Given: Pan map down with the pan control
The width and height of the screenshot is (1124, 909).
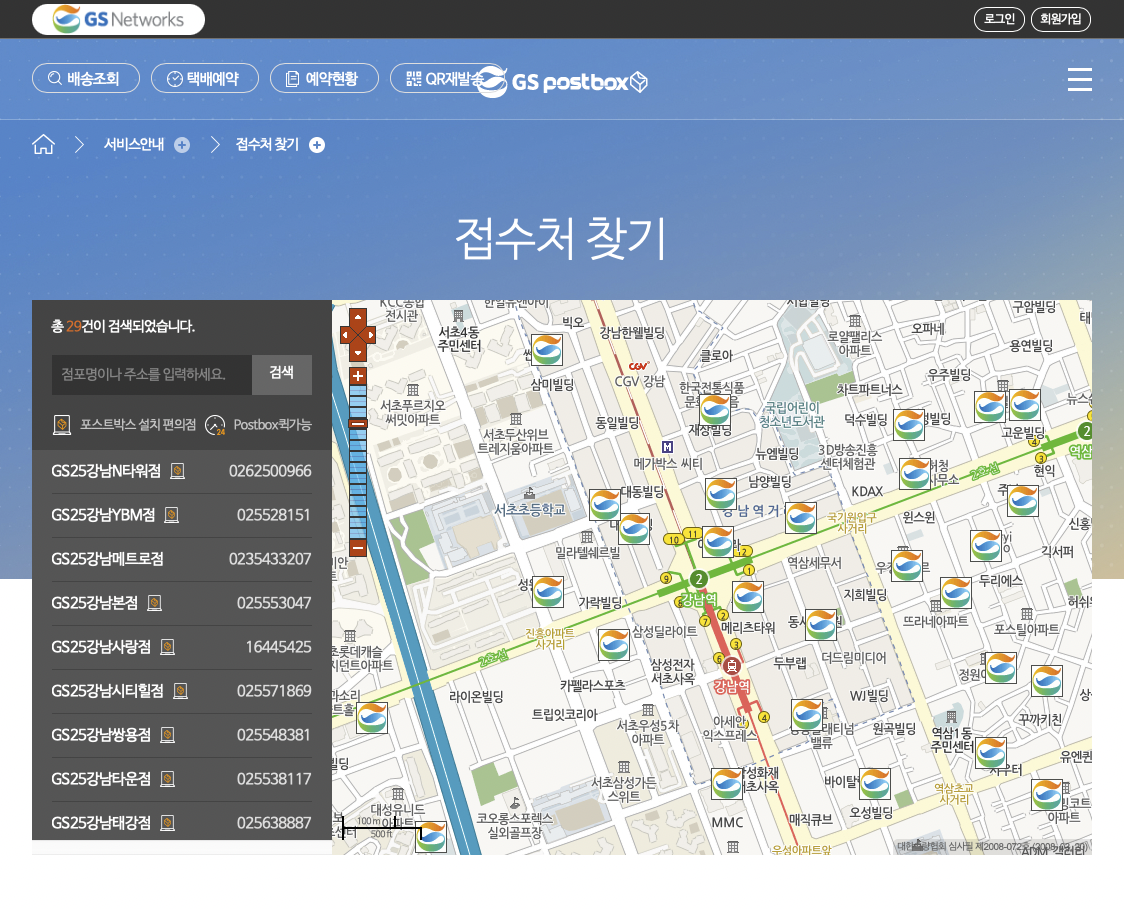Looking at the screenshot, I should (x=358, y=351).
